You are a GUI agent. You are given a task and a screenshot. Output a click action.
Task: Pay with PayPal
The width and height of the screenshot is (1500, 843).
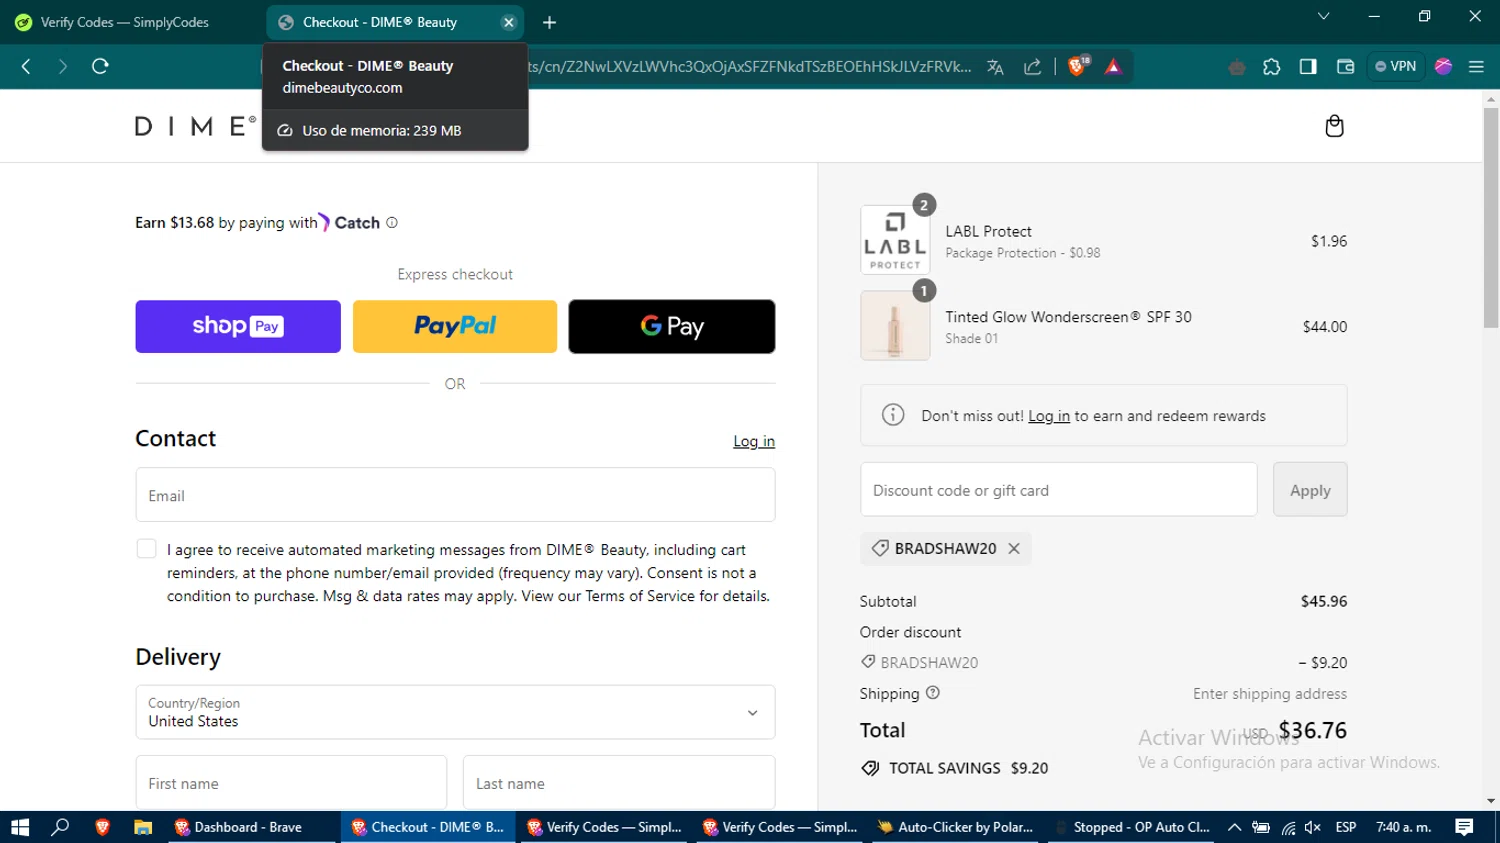pos(455,326)
